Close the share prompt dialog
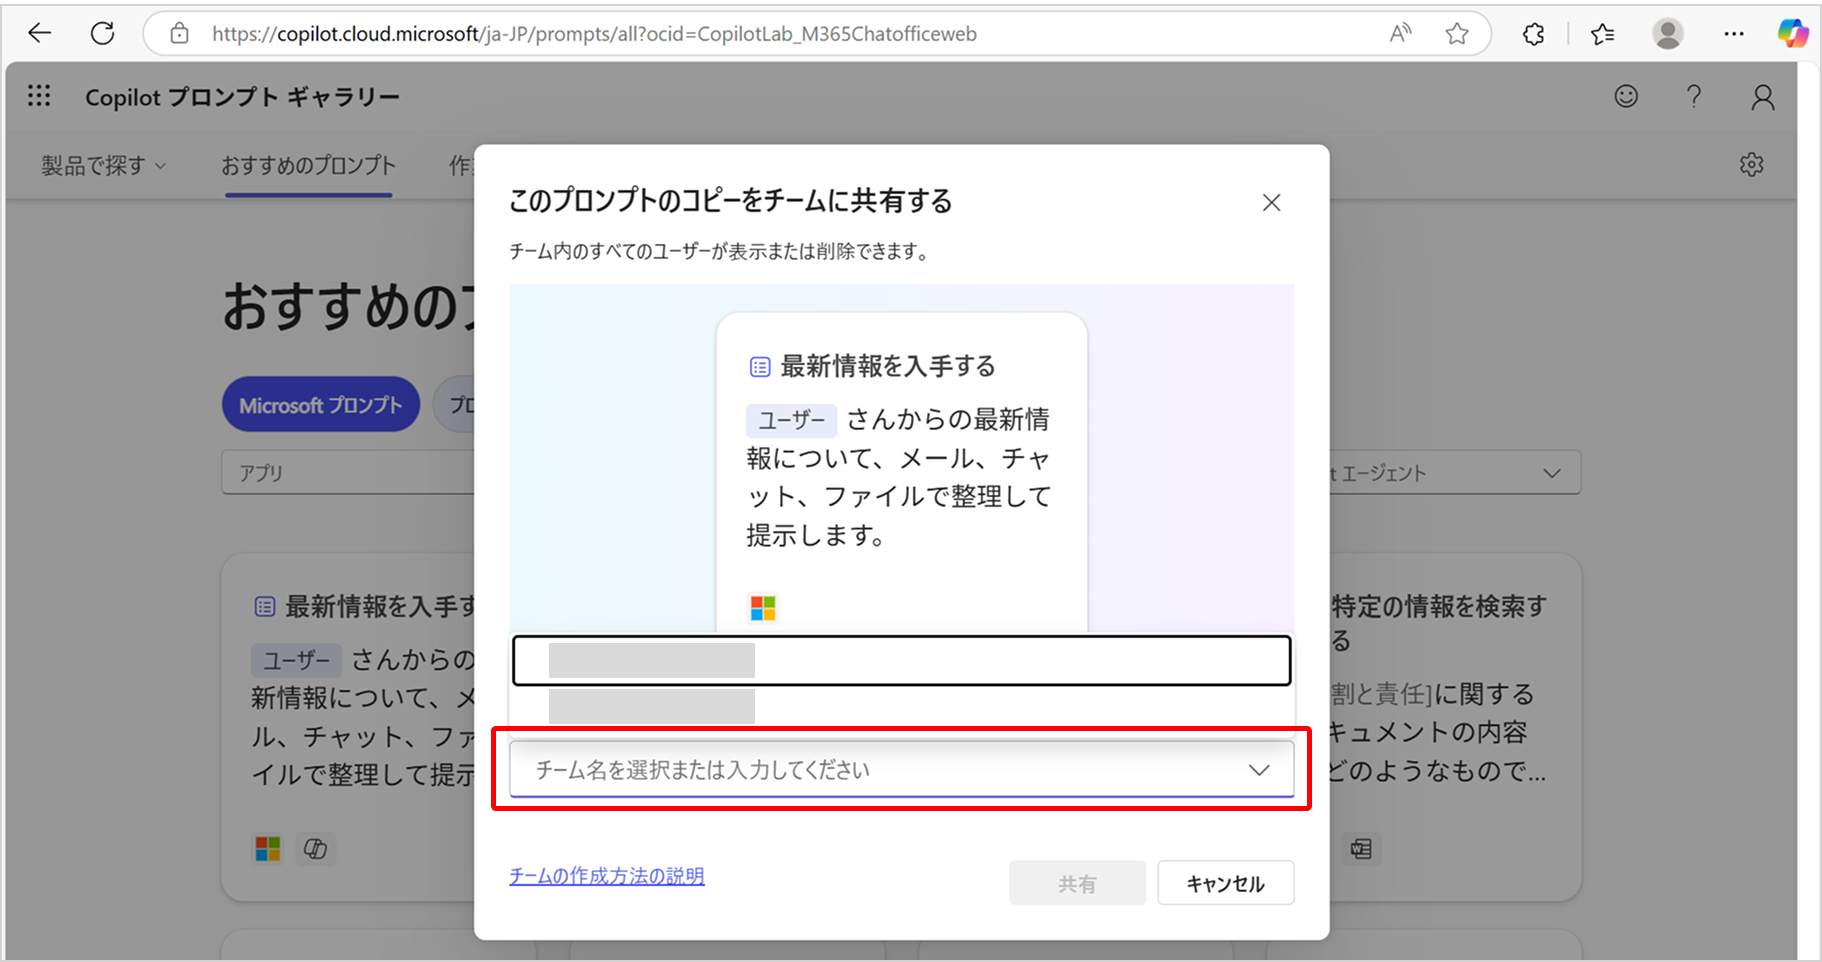The image size is (1822, 962). (x=1271, y=203)
